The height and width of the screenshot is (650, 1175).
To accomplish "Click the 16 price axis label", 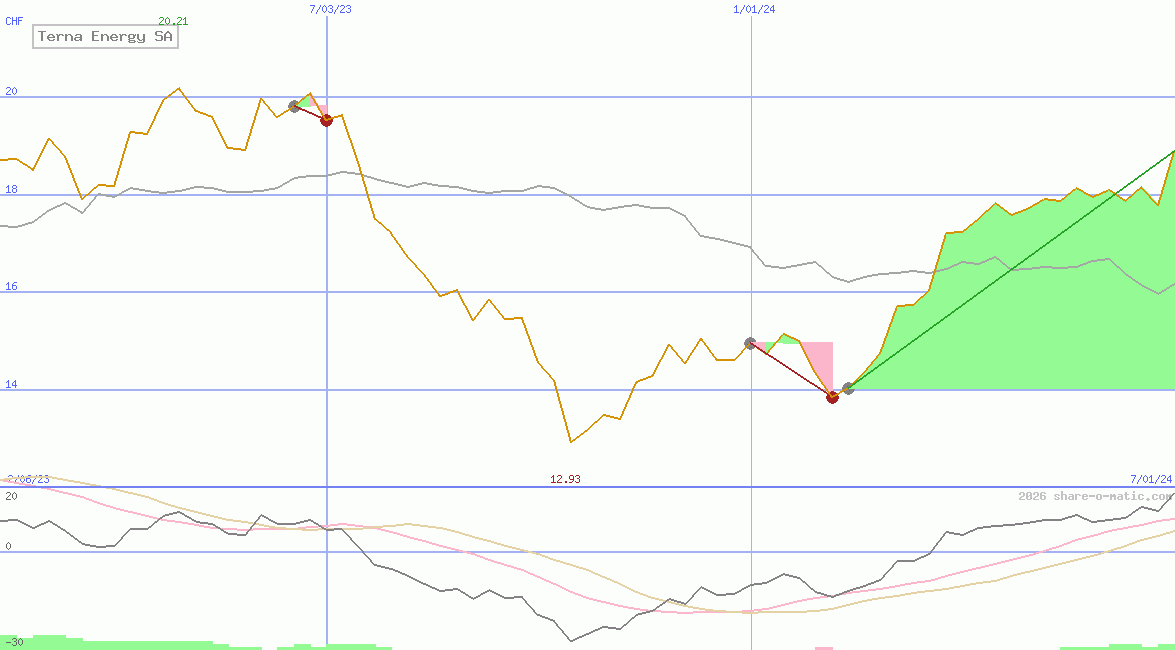I will tap(12, 286).
